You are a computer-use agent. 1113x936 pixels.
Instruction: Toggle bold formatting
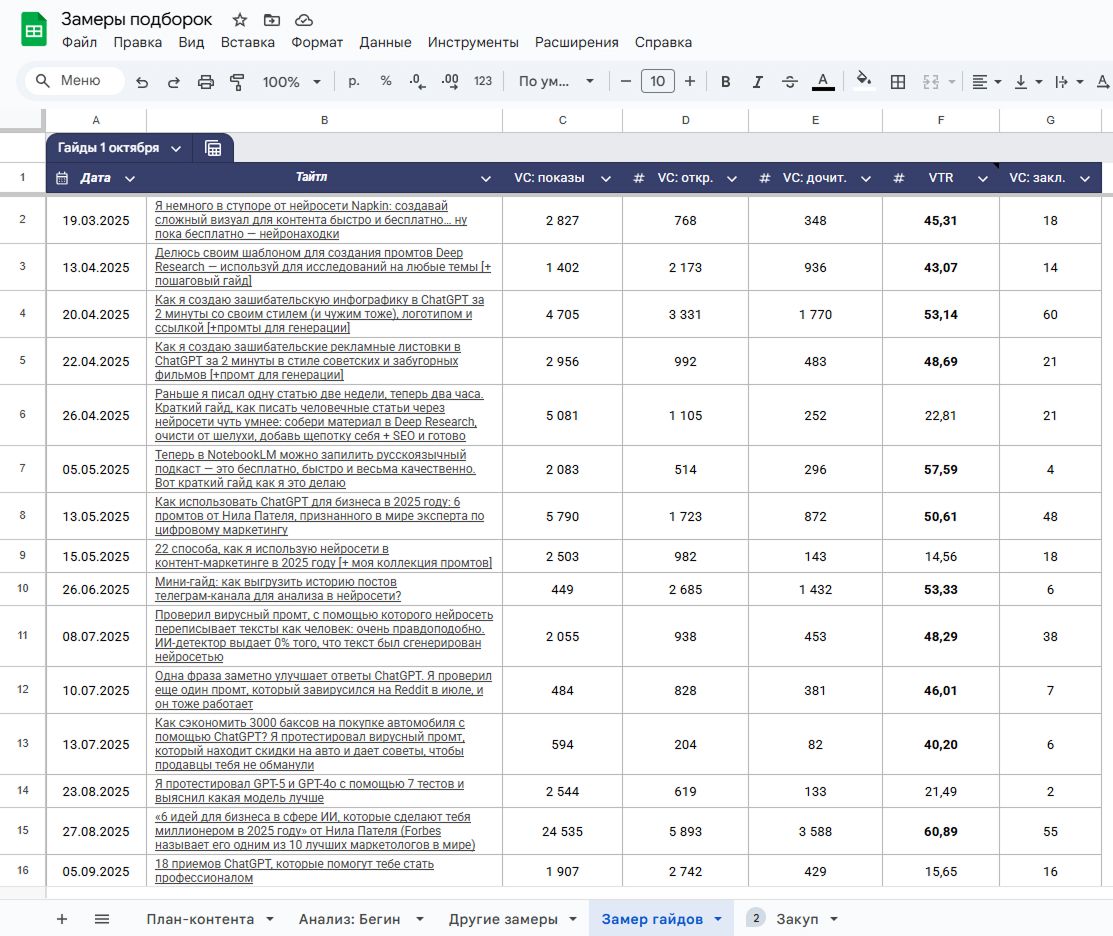726,82
